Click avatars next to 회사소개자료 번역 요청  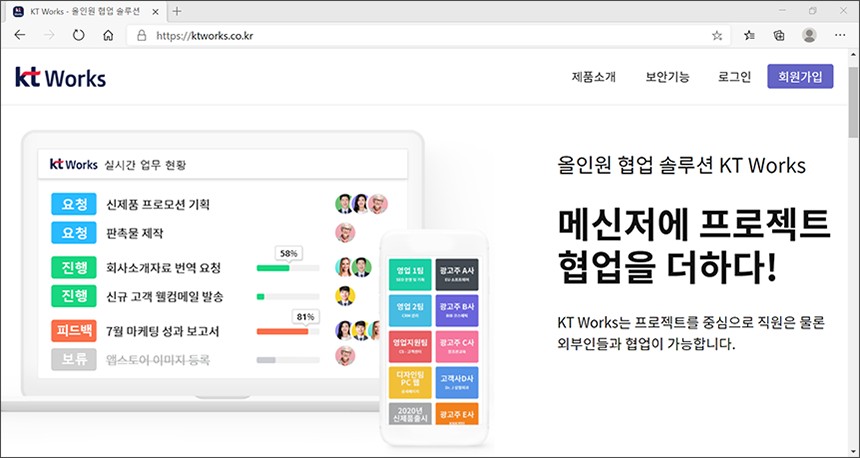(353, 267)
